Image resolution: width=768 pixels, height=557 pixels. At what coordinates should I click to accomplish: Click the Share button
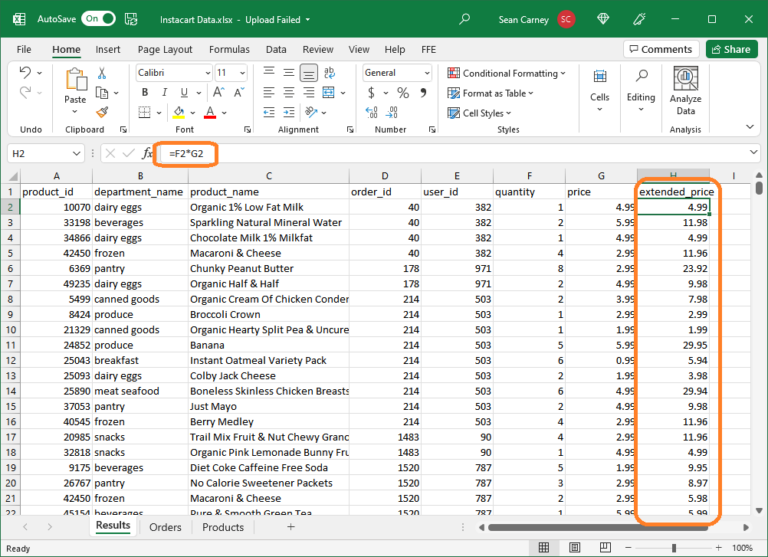pos(731,49)
